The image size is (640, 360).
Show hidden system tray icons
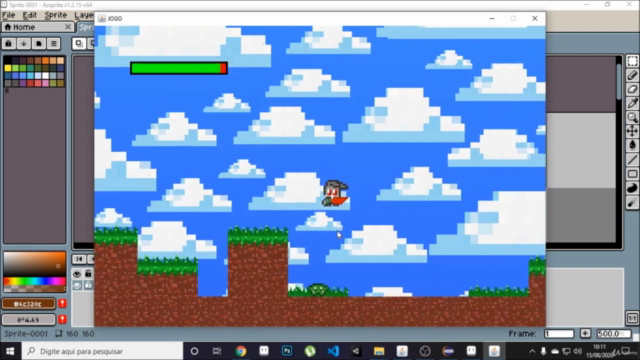coord(532,351)
